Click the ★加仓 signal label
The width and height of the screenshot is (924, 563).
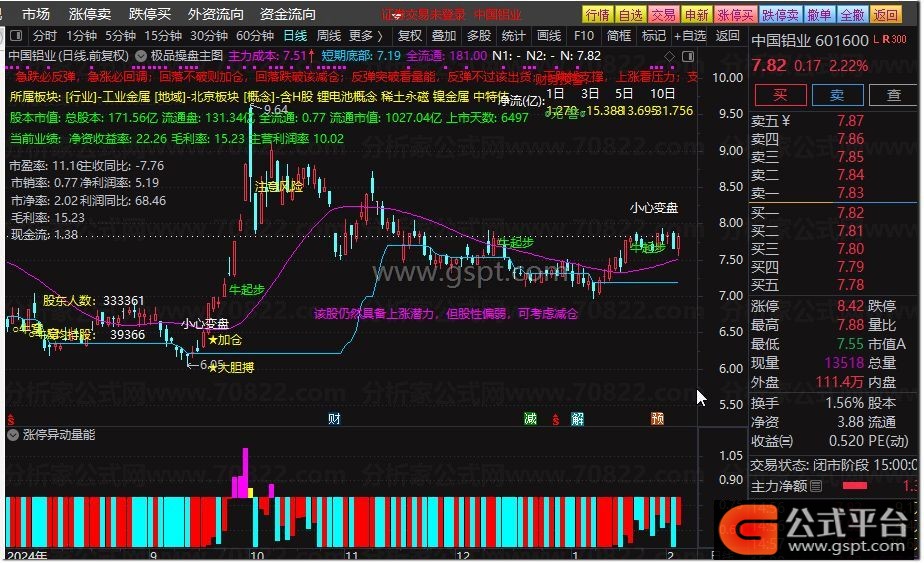click(225, 340)
